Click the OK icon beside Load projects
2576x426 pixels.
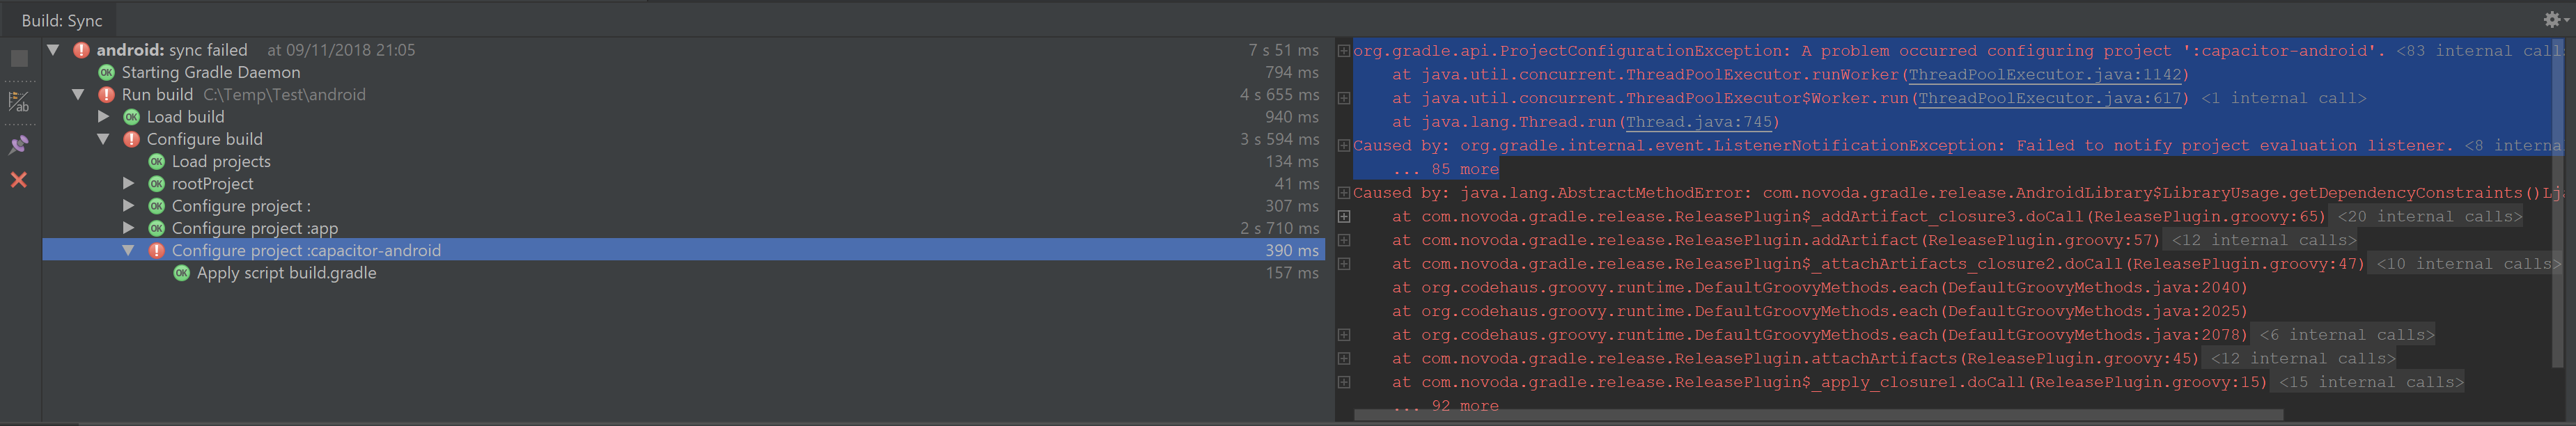[157, 161]
